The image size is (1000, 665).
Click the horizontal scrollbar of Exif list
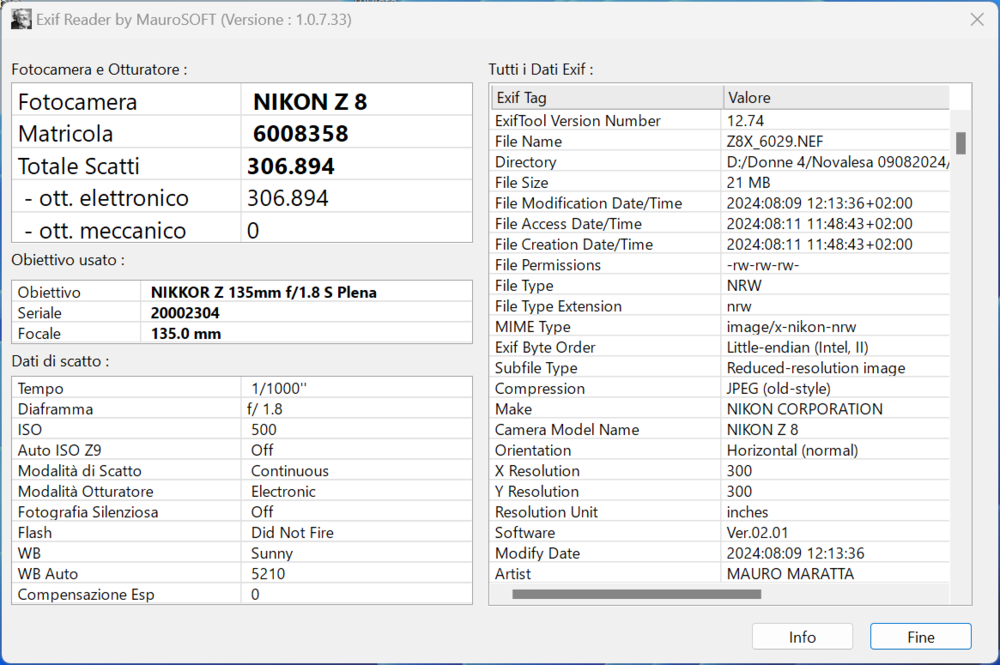pyautogui.click(x=636, y=594)
